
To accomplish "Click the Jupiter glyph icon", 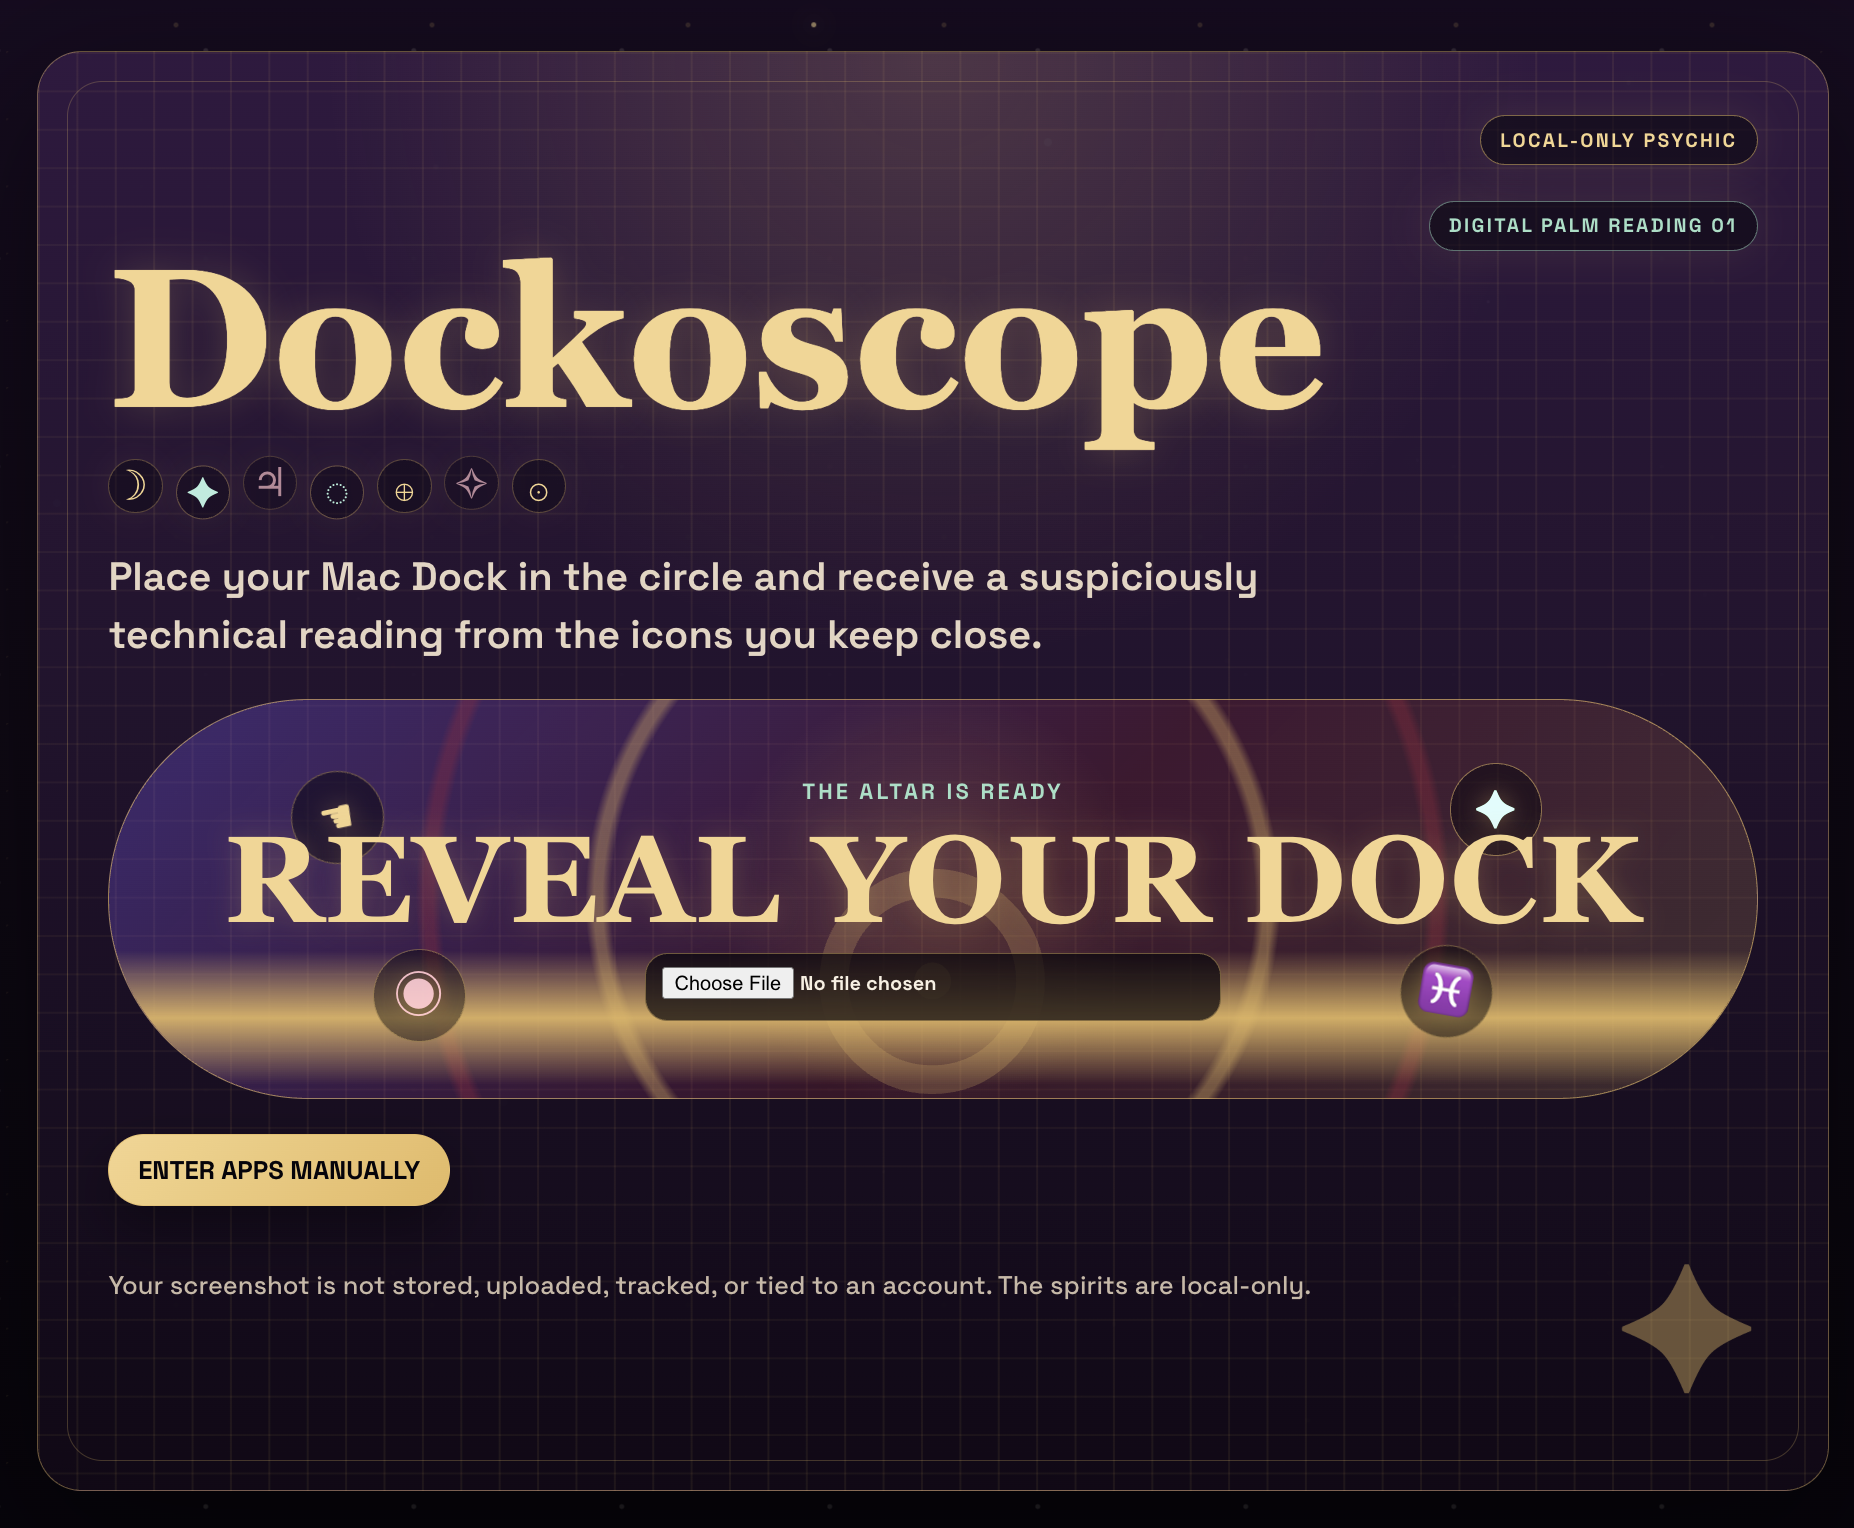I will click(270, 482).
